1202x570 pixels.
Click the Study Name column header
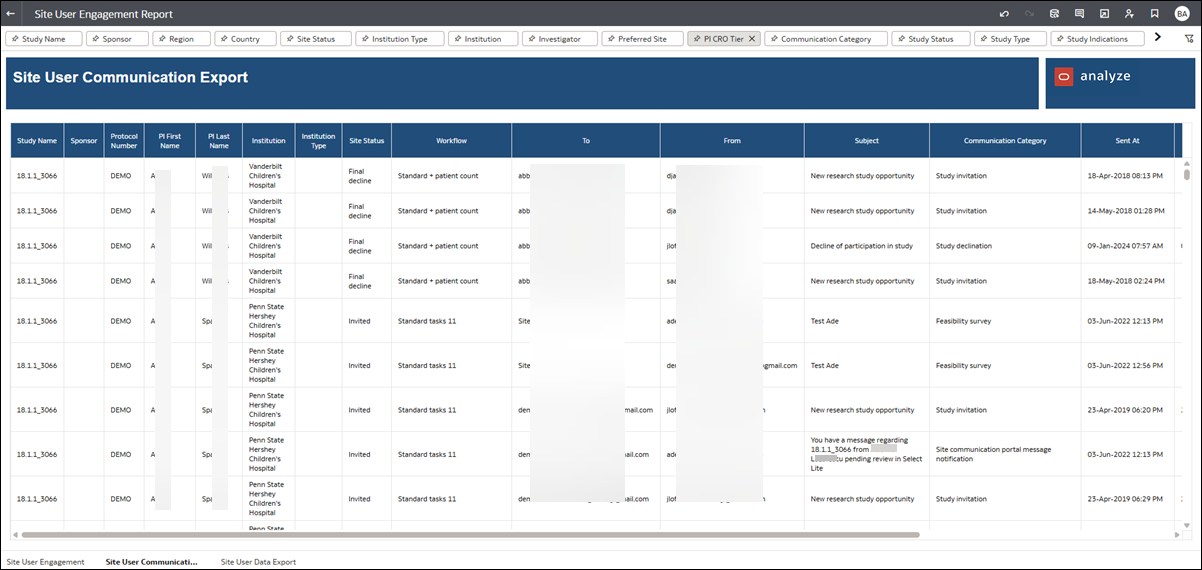[37, 141]
